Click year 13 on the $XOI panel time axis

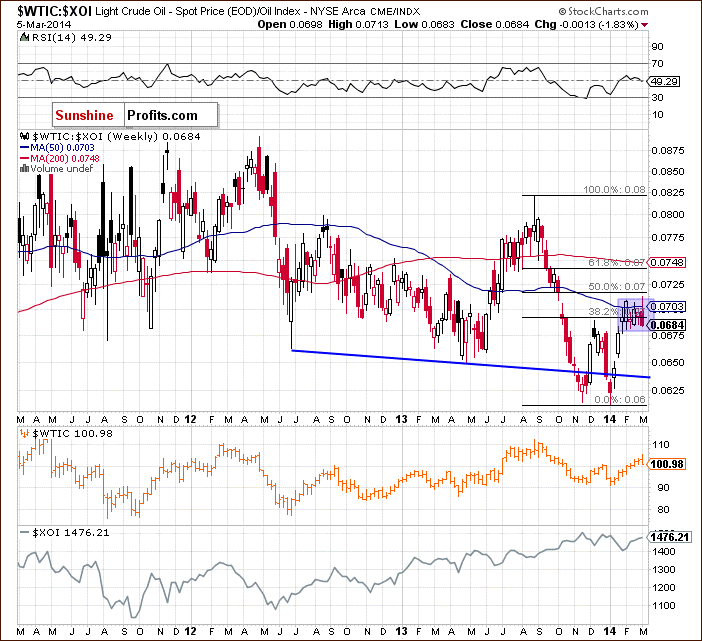pos(402,631)
